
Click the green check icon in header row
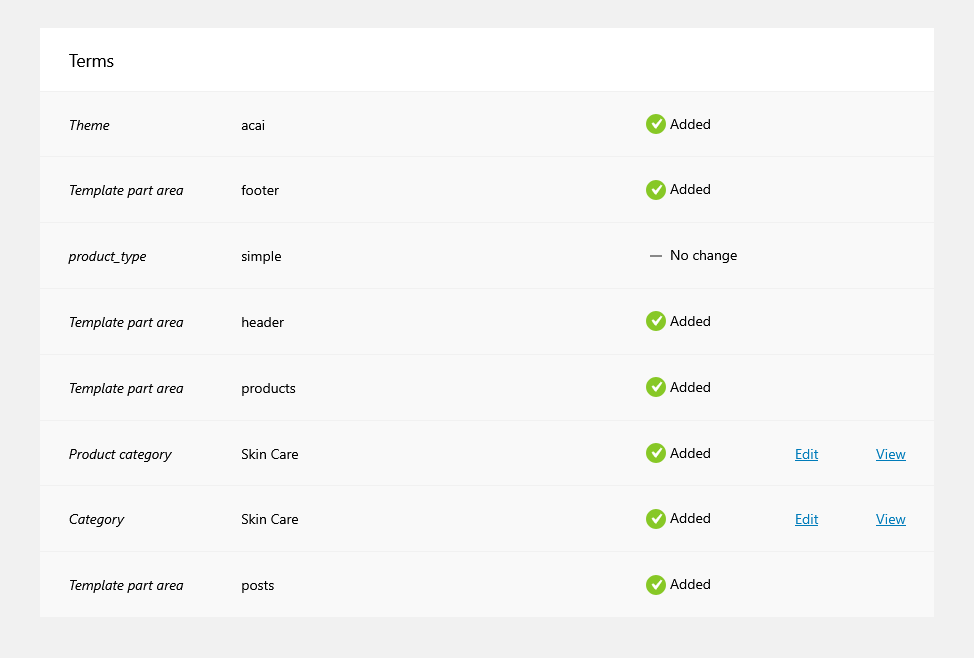pyautogui.click(x=655, y=321)
